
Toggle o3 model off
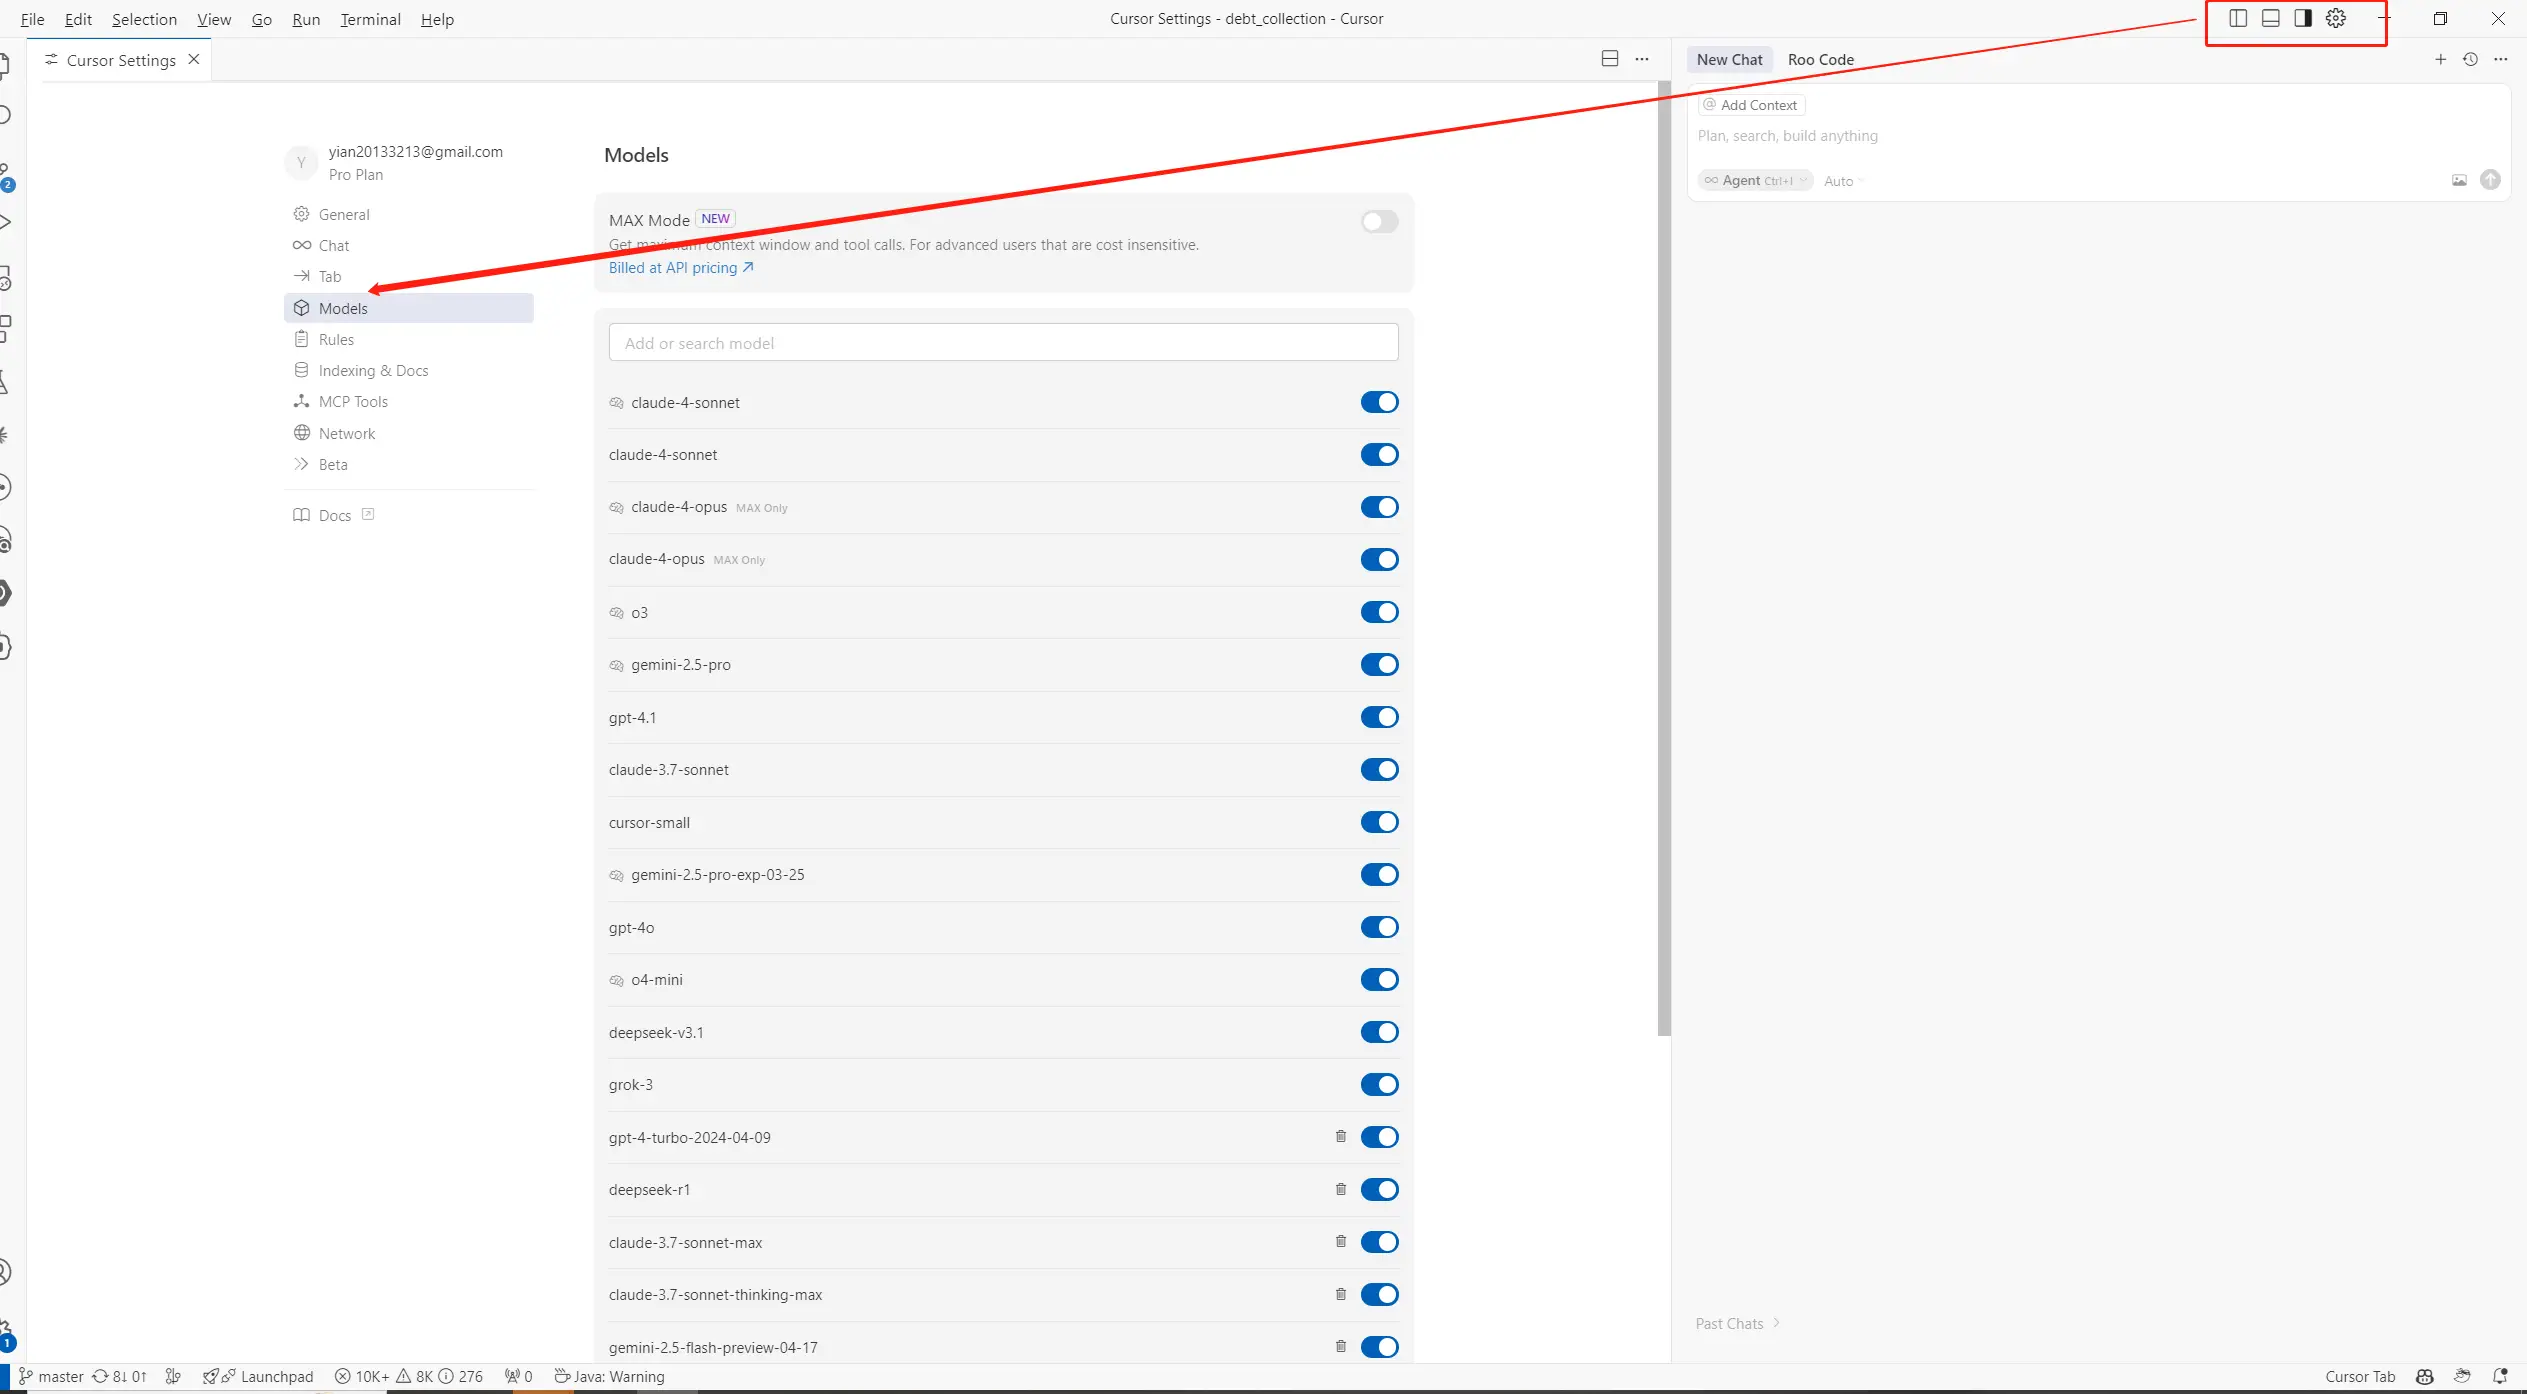1379,612
